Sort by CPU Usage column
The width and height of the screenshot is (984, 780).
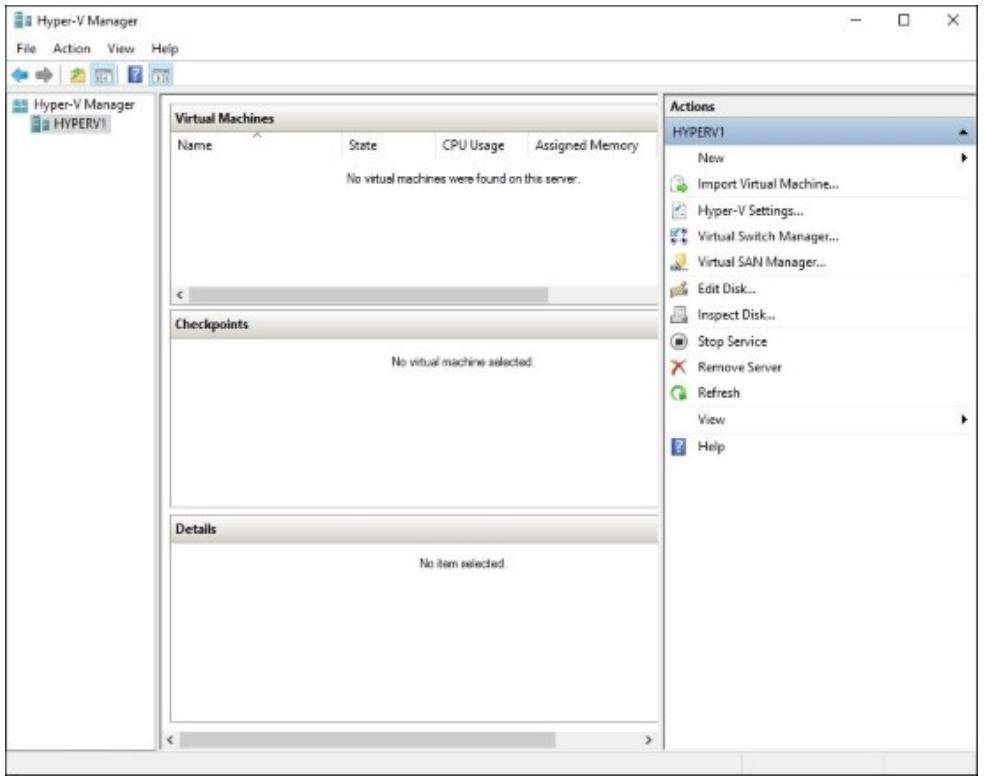click(481, 145)
